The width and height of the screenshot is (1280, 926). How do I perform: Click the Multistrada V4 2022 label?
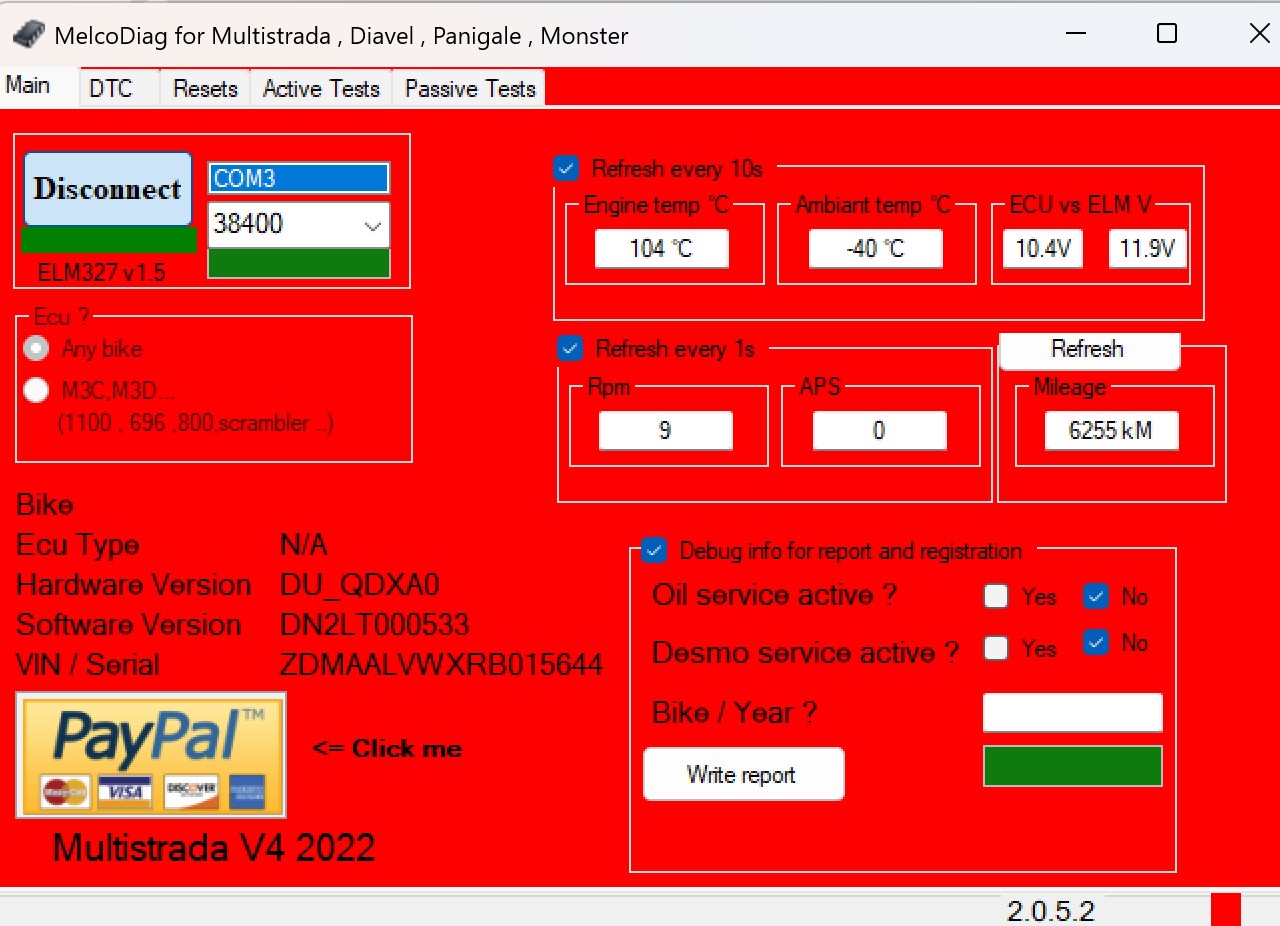pyautogui.click(x=214, y=847)
